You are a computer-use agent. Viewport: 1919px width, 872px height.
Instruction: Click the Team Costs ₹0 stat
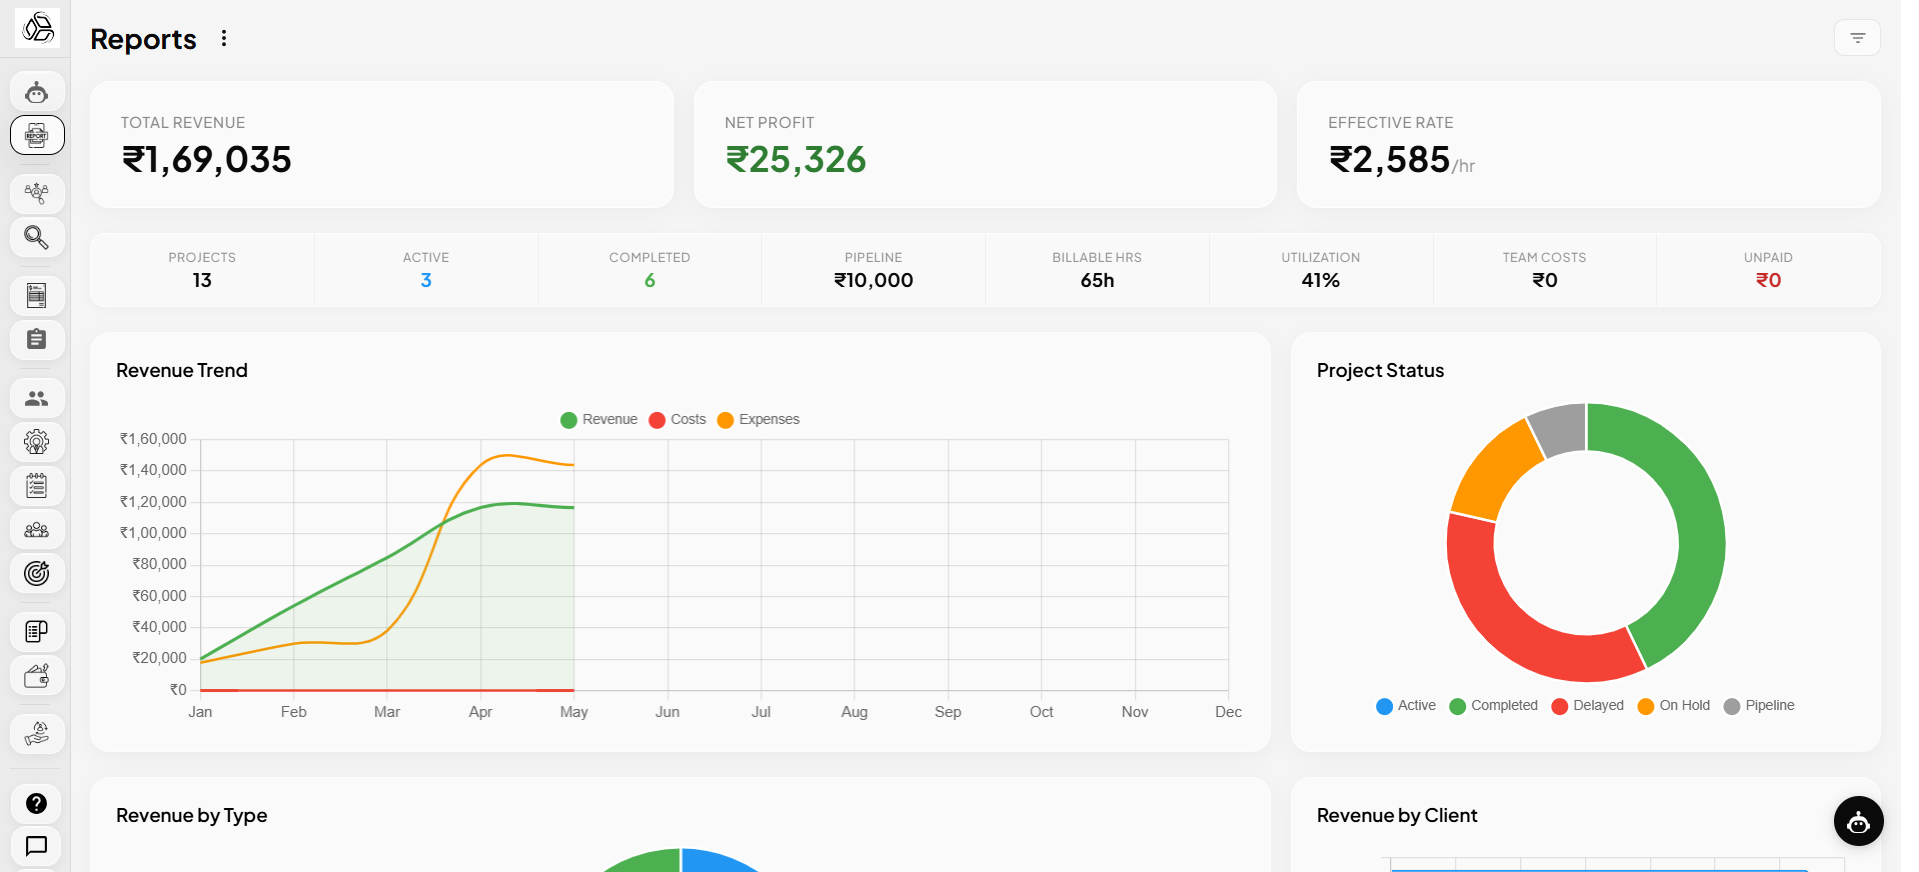coord(1545,270)
